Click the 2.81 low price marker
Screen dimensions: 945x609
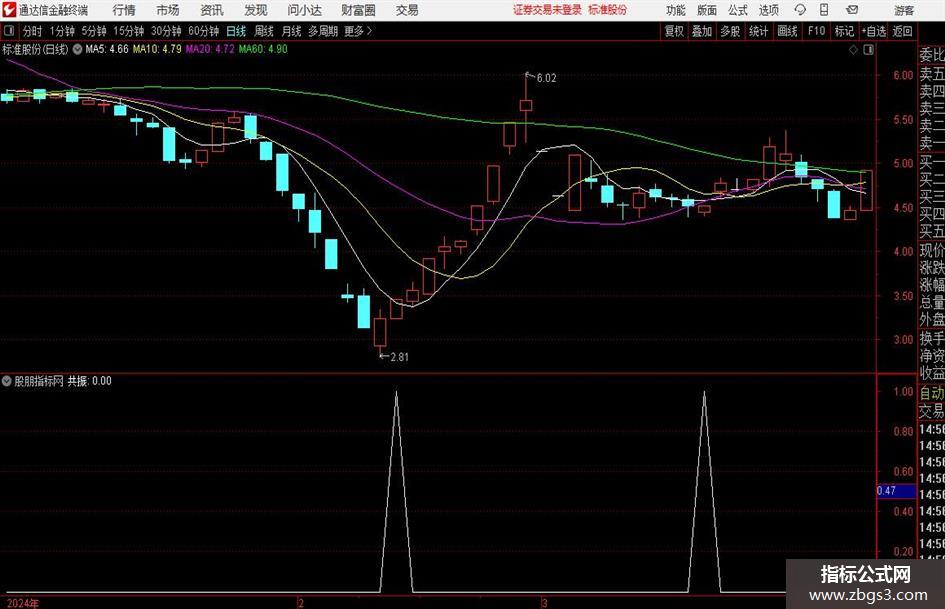click(x=399, y=357)
